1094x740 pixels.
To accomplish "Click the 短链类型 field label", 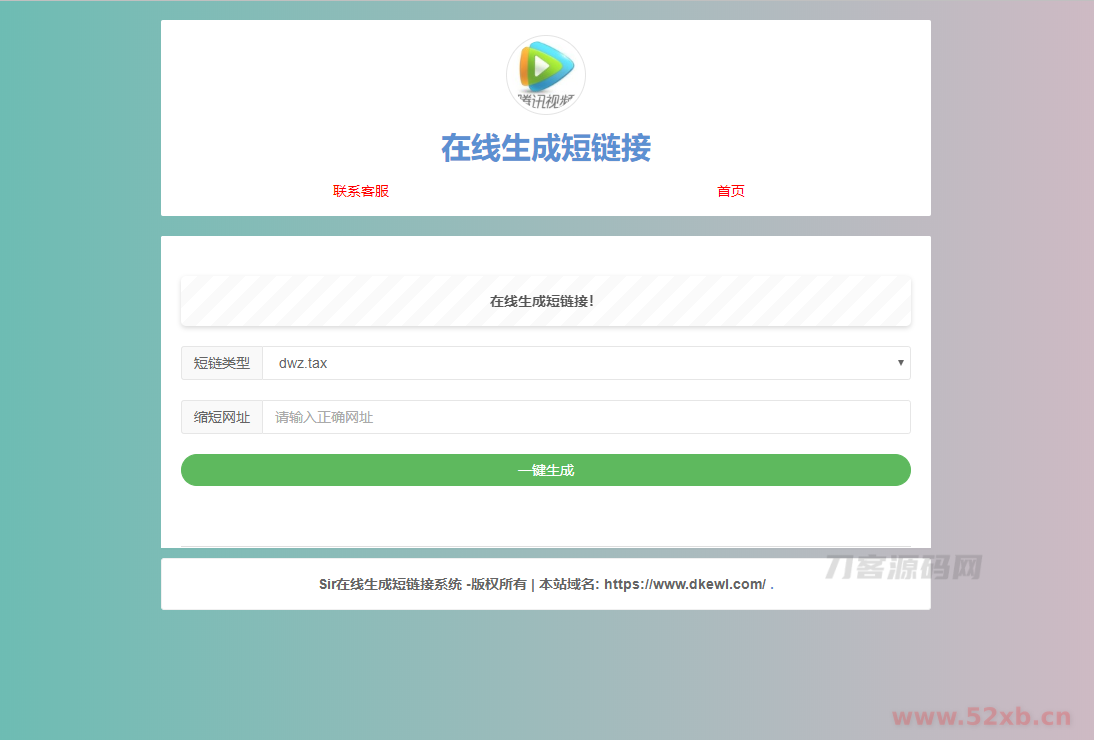I will [221, 363].
